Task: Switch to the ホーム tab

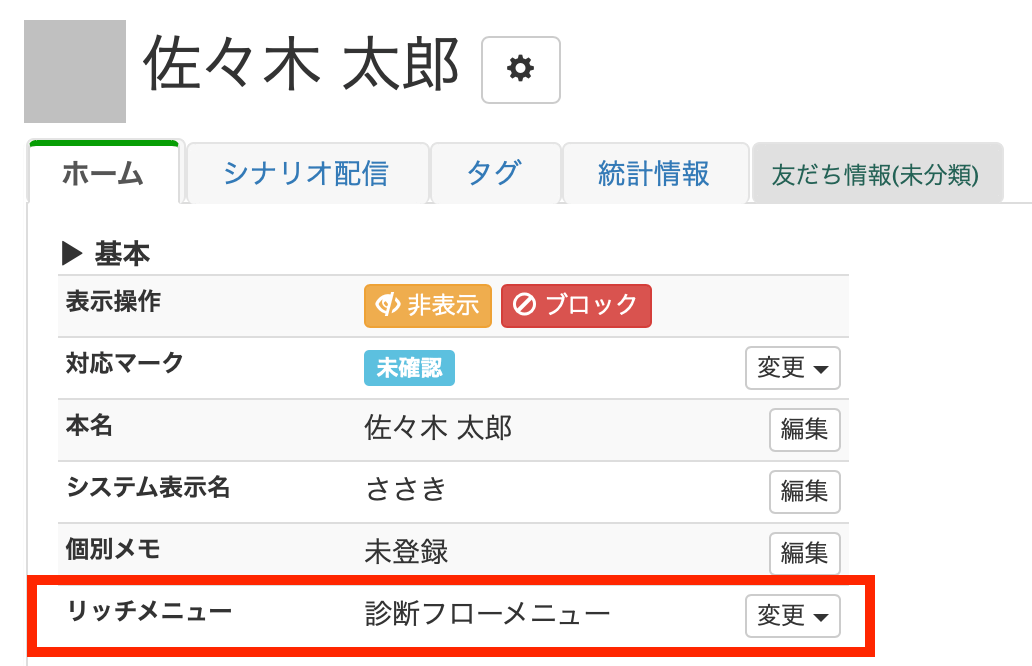Action: pos(103,174)
